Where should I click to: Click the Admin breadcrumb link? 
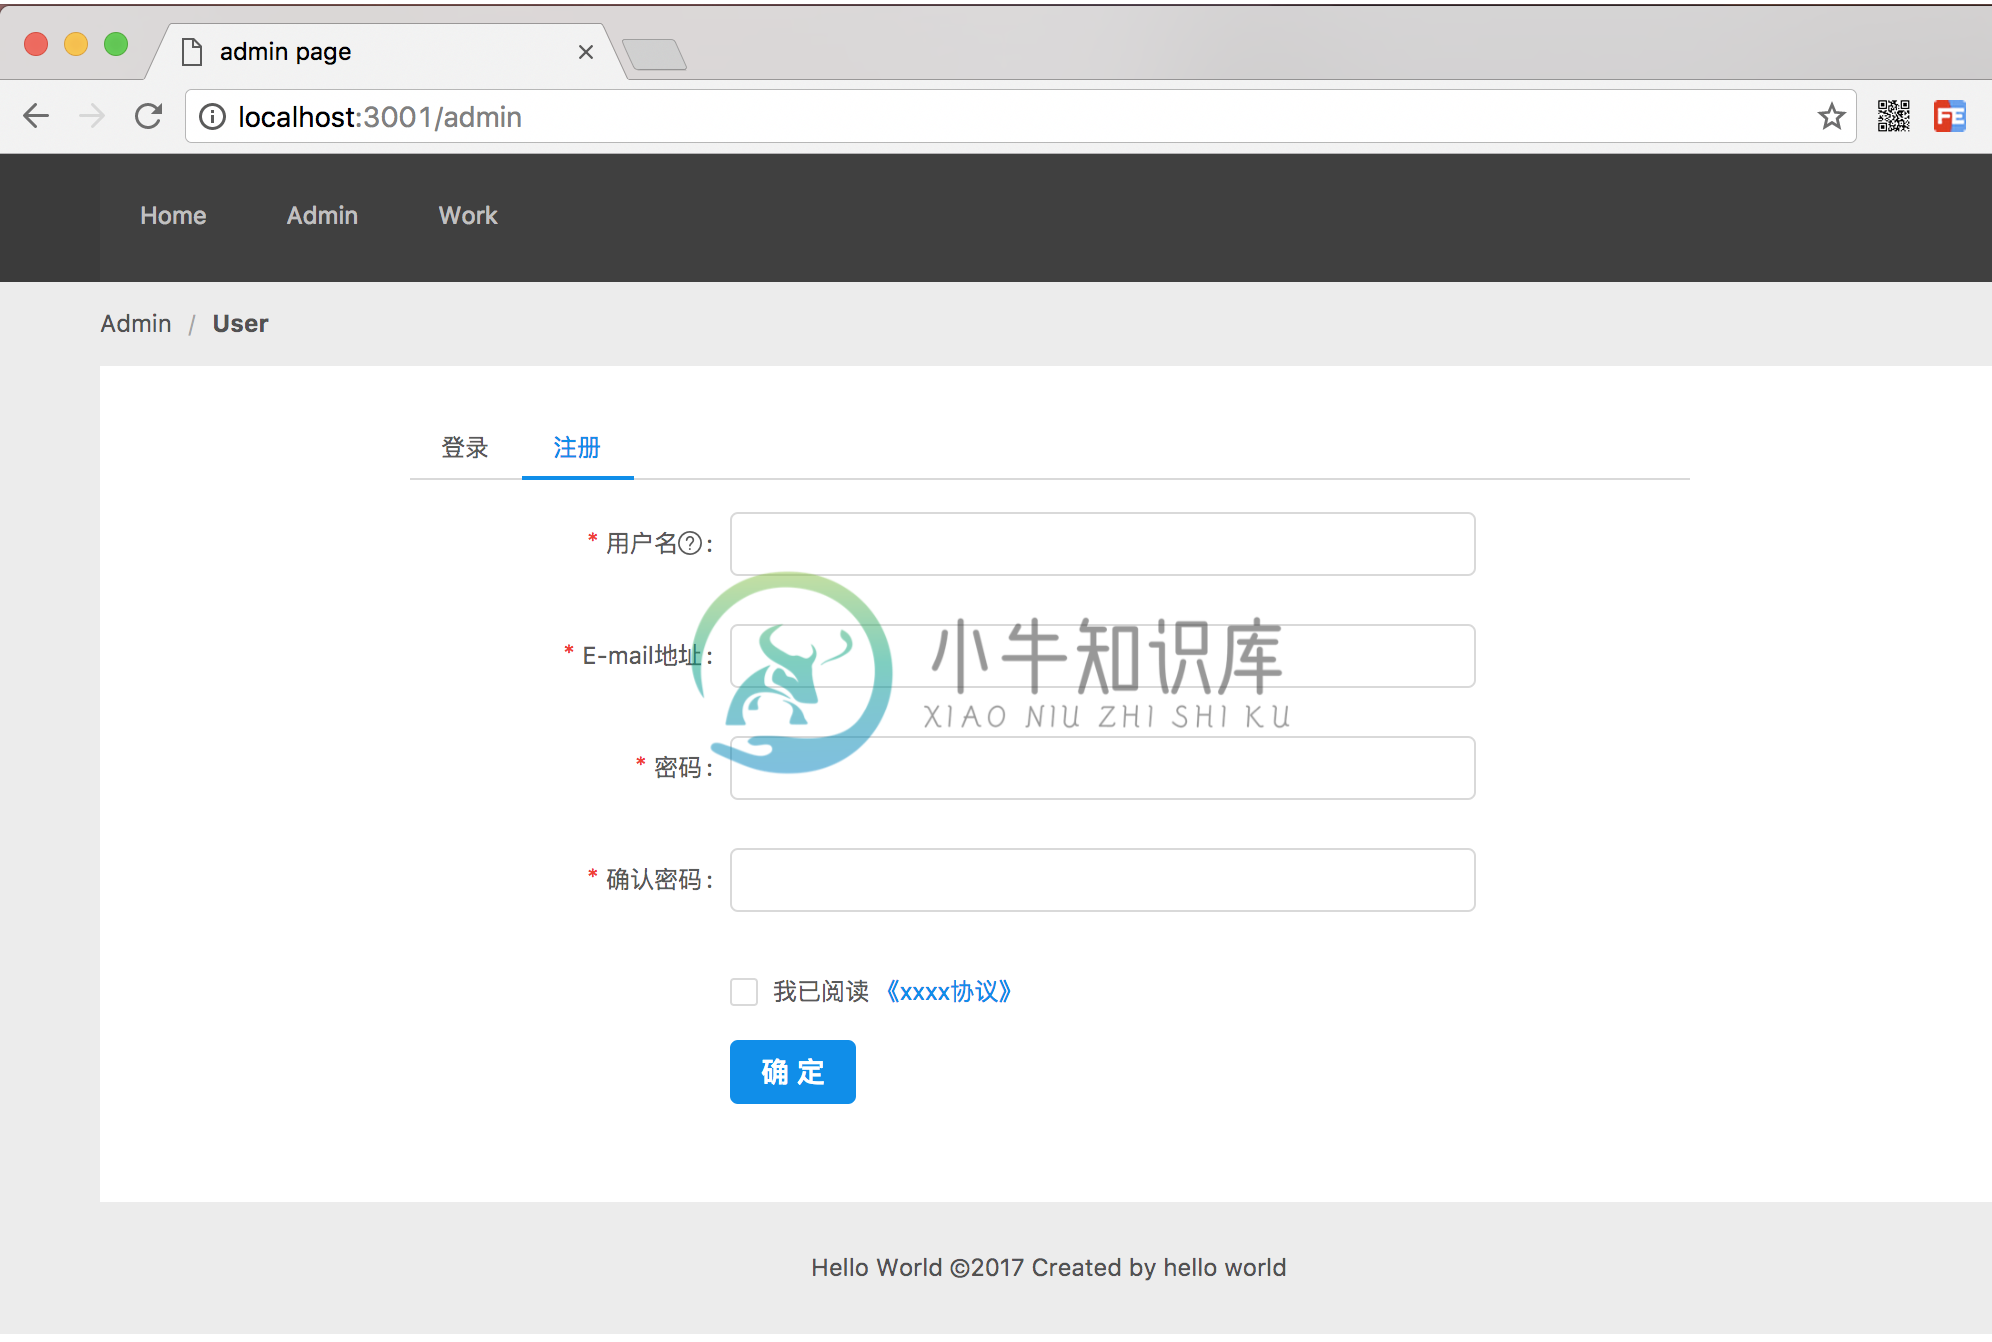[x=135, y=324]
